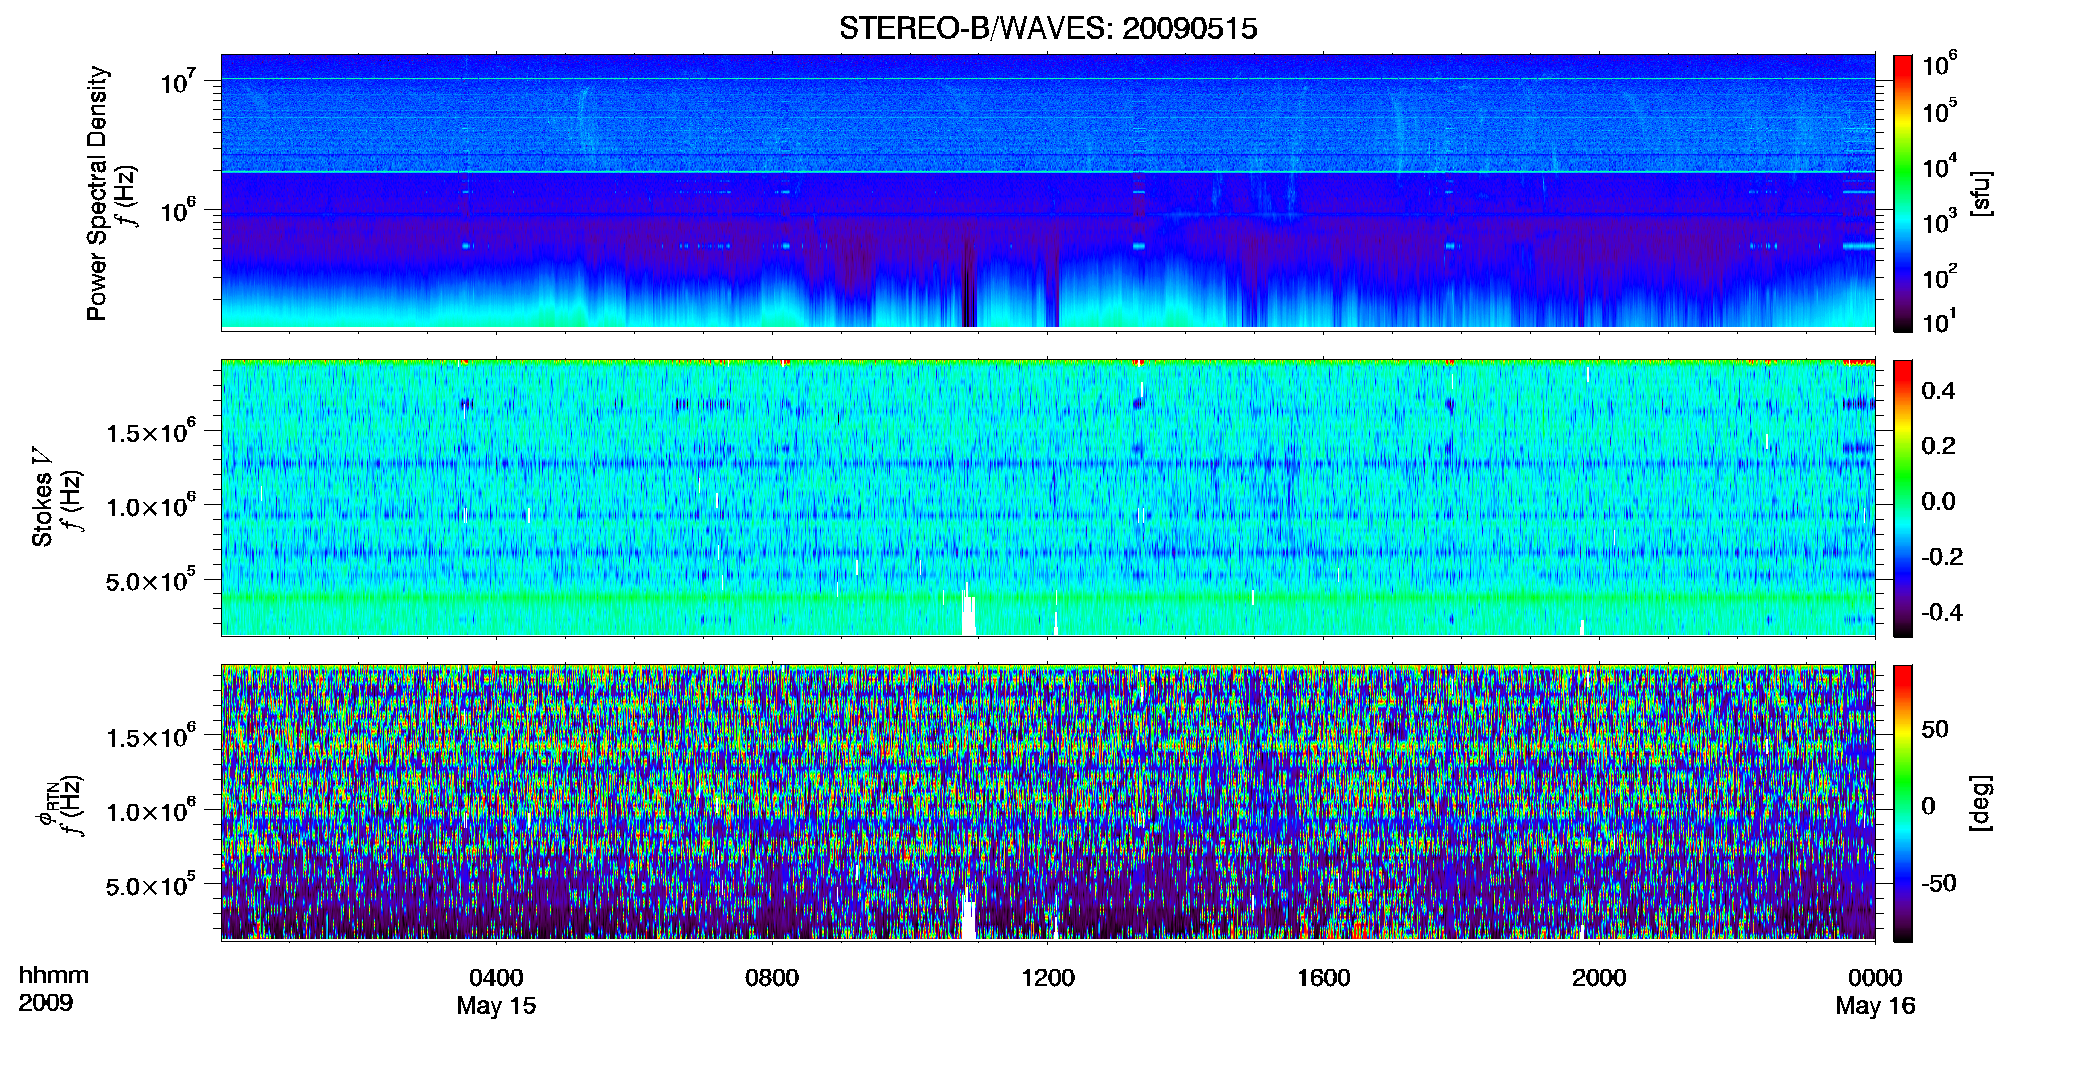Viewport: 2096px width, 1080px height.
Task: Click the 50 tick on the deg colorbar
Action: 1935,729
